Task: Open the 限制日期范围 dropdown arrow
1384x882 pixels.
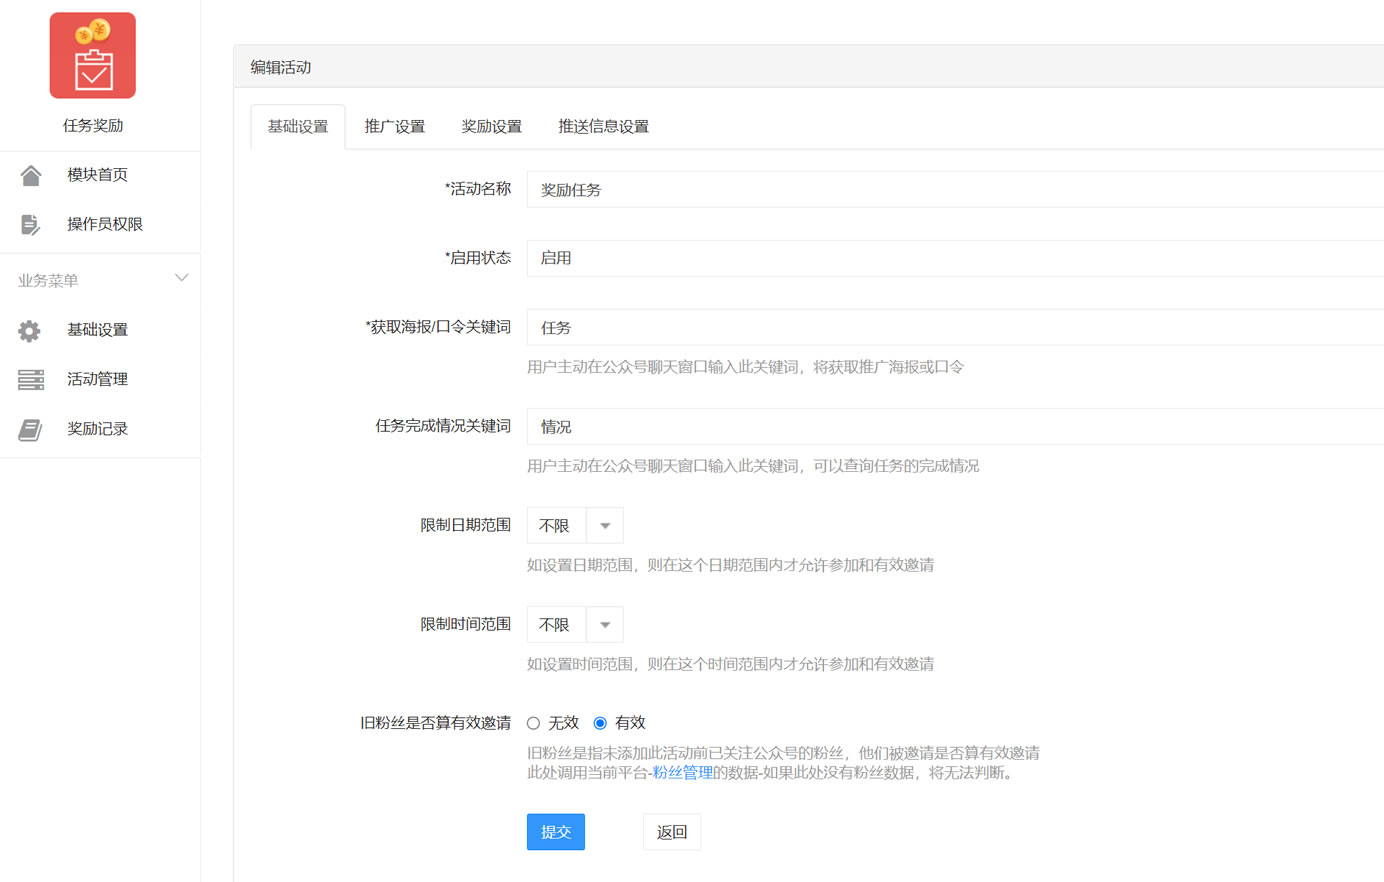Action: (605, 526)
